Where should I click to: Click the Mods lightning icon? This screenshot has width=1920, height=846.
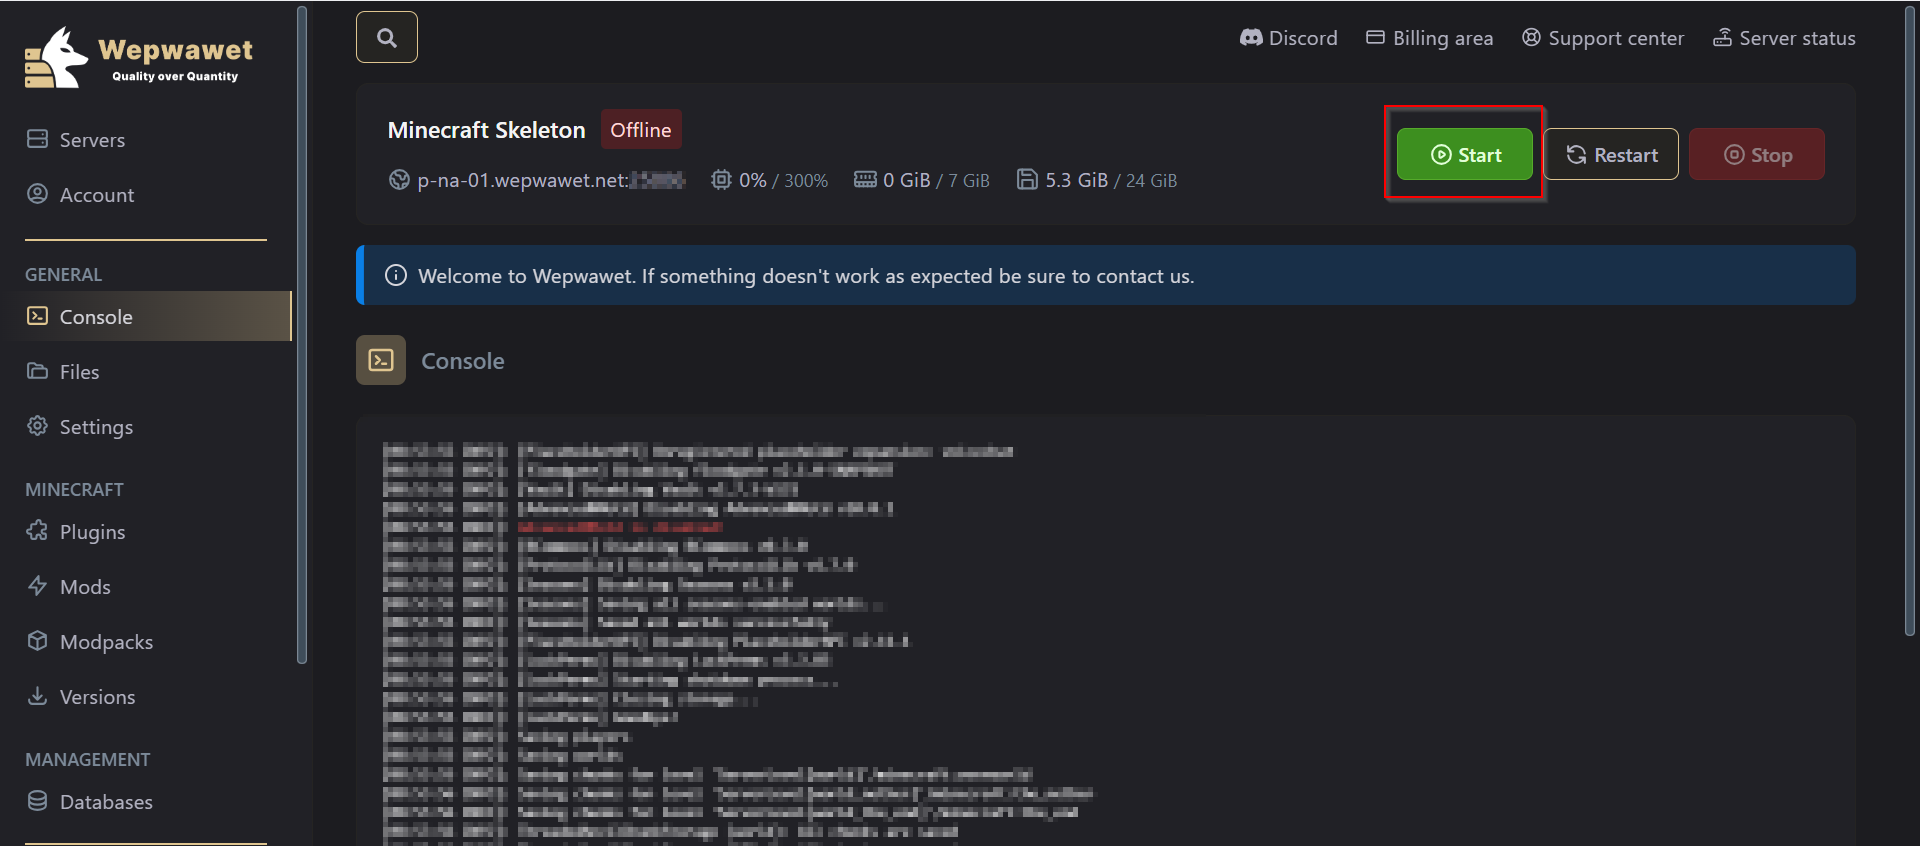tap(37, 586)
